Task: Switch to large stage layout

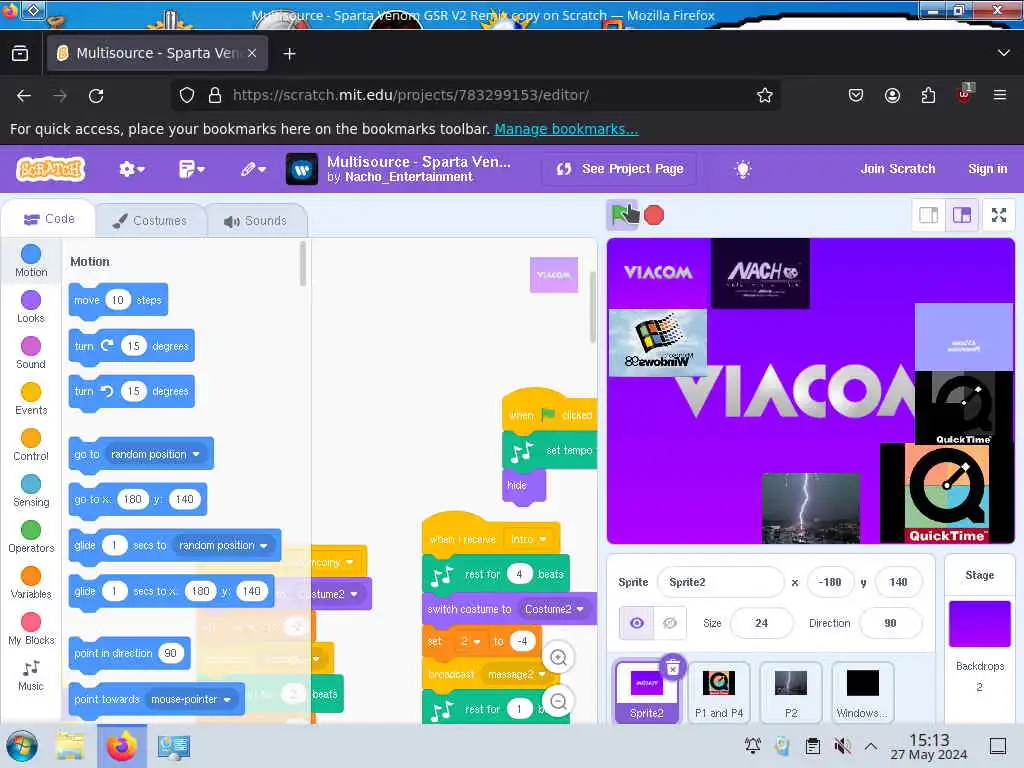Action: coord(962,215)
